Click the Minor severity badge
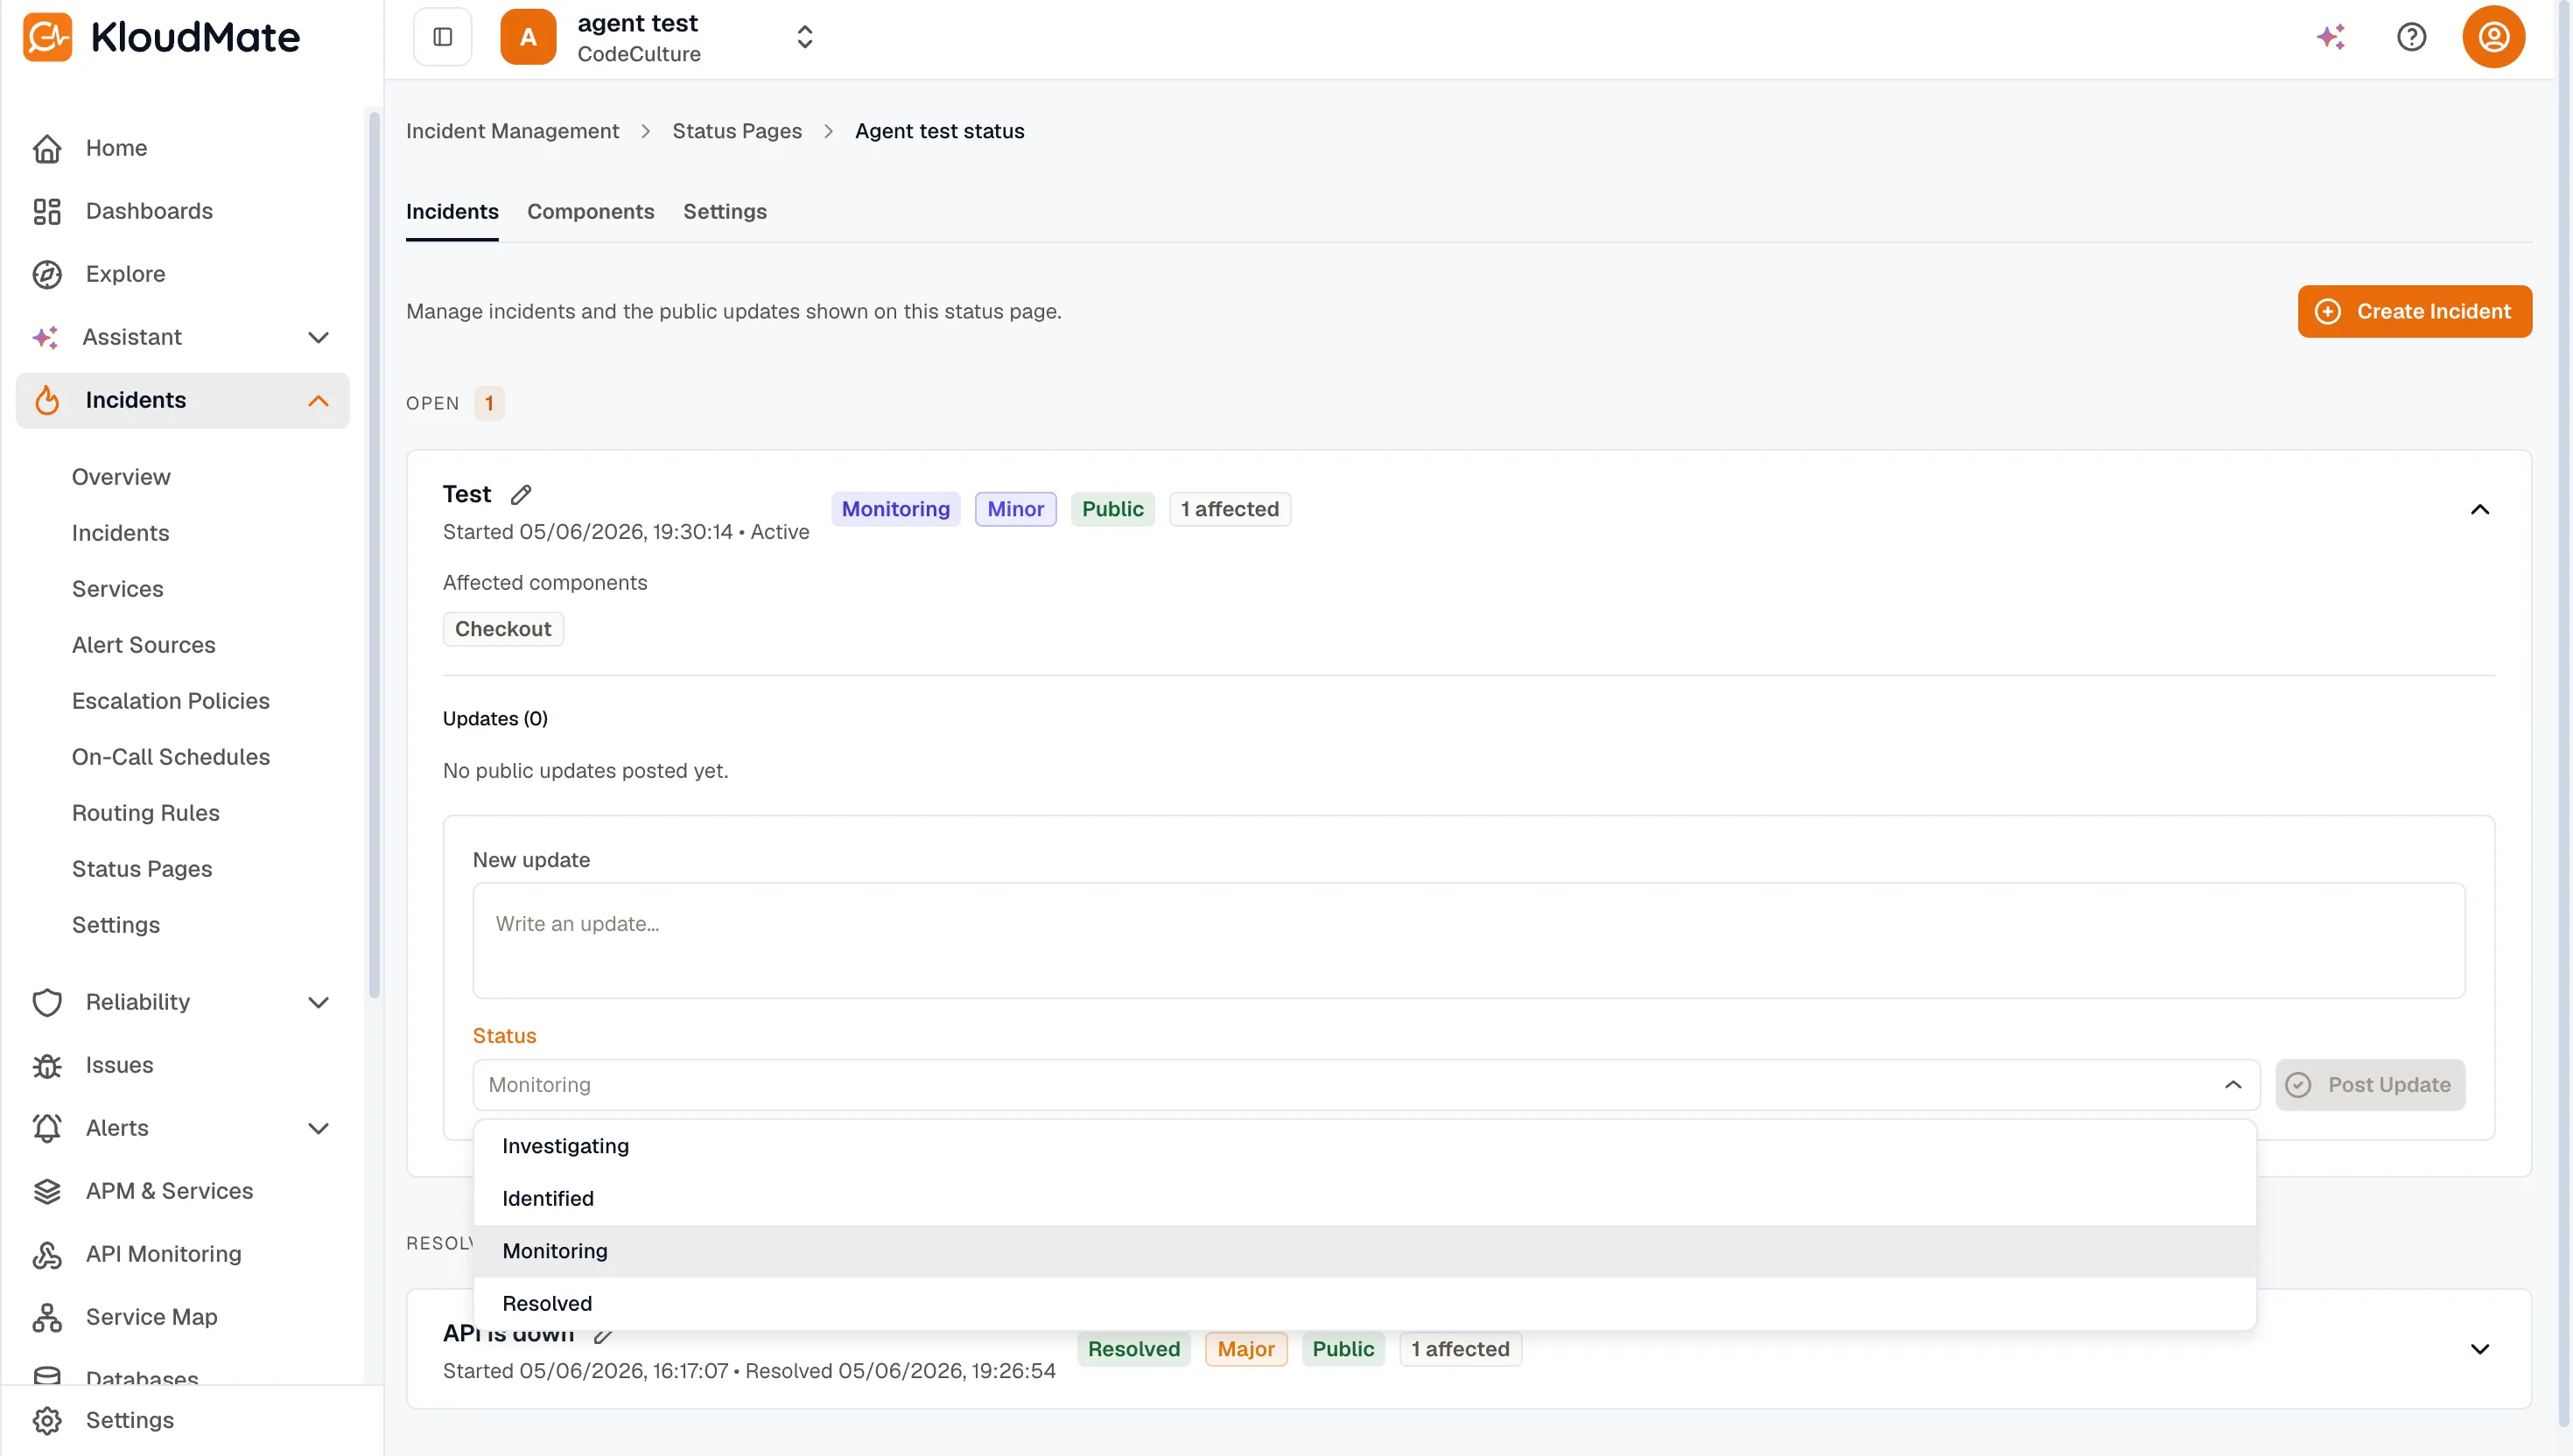The height and width of the screenshot is (1456, 2573). point(1015,509)
